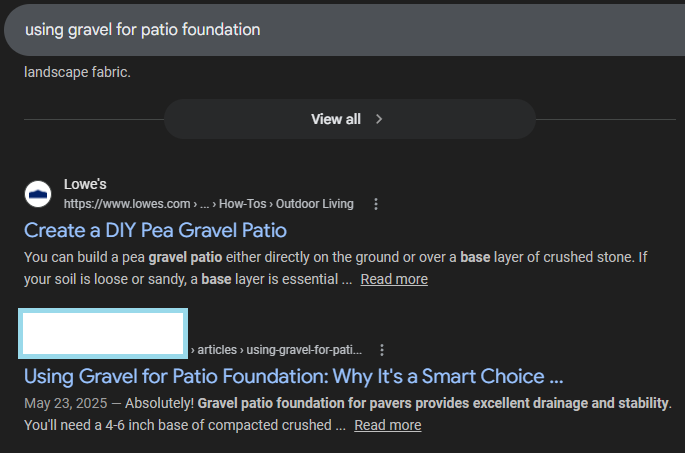Open Using Gravel for Patio Foundation result title
This screenshot has height=453, width=685.
point(293,377)
